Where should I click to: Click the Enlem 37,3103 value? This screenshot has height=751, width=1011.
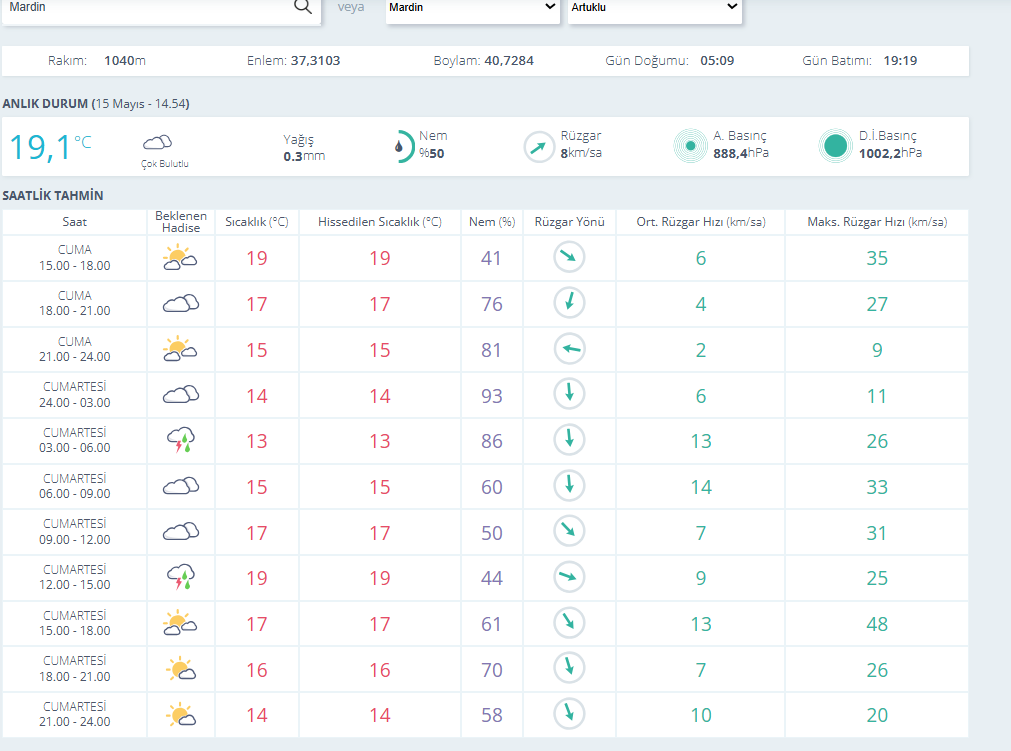click(x=315, y=61)
